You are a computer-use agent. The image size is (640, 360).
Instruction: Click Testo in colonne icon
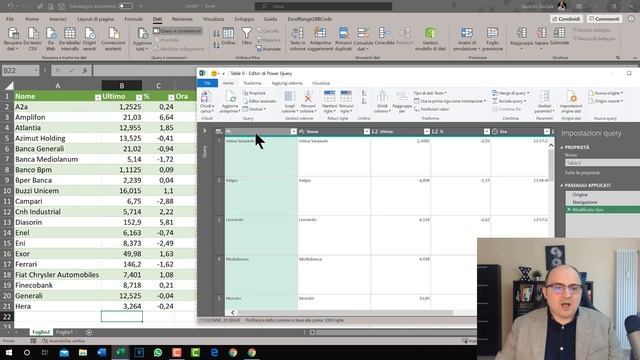coord(298,39)
